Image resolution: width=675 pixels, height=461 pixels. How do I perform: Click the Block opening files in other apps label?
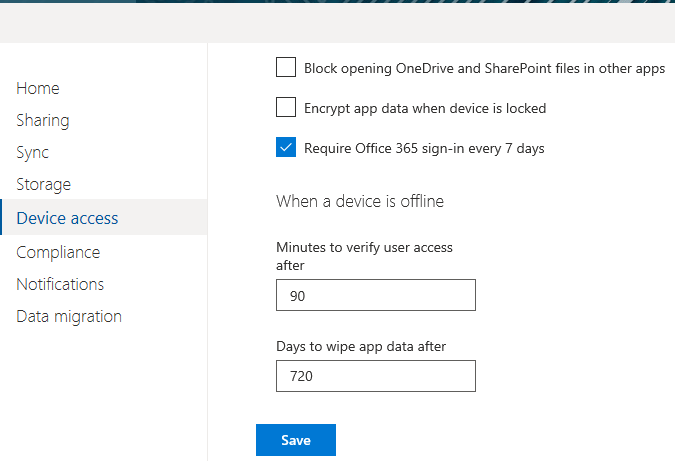tap(485, 68)
